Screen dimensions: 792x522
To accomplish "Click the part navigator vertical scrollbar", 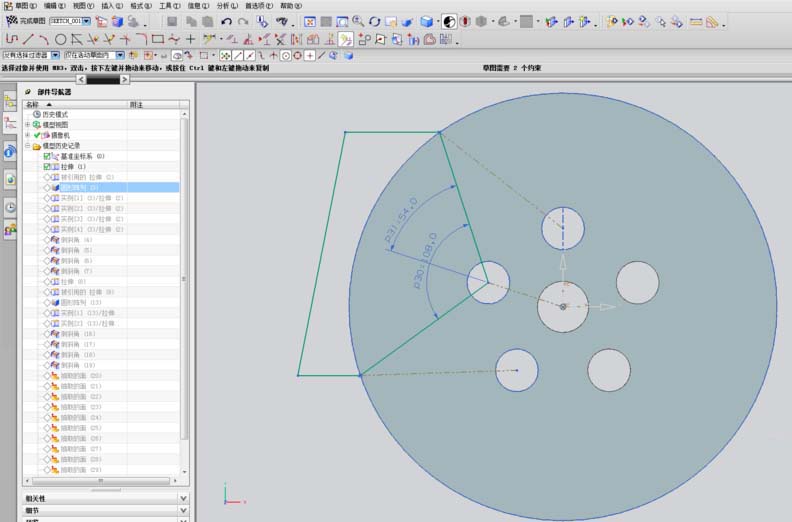I will (184, 280).
